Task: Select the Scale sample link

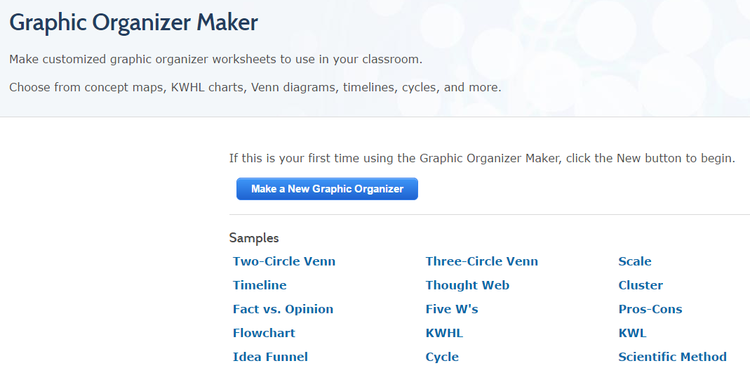Action: point(635,262)
